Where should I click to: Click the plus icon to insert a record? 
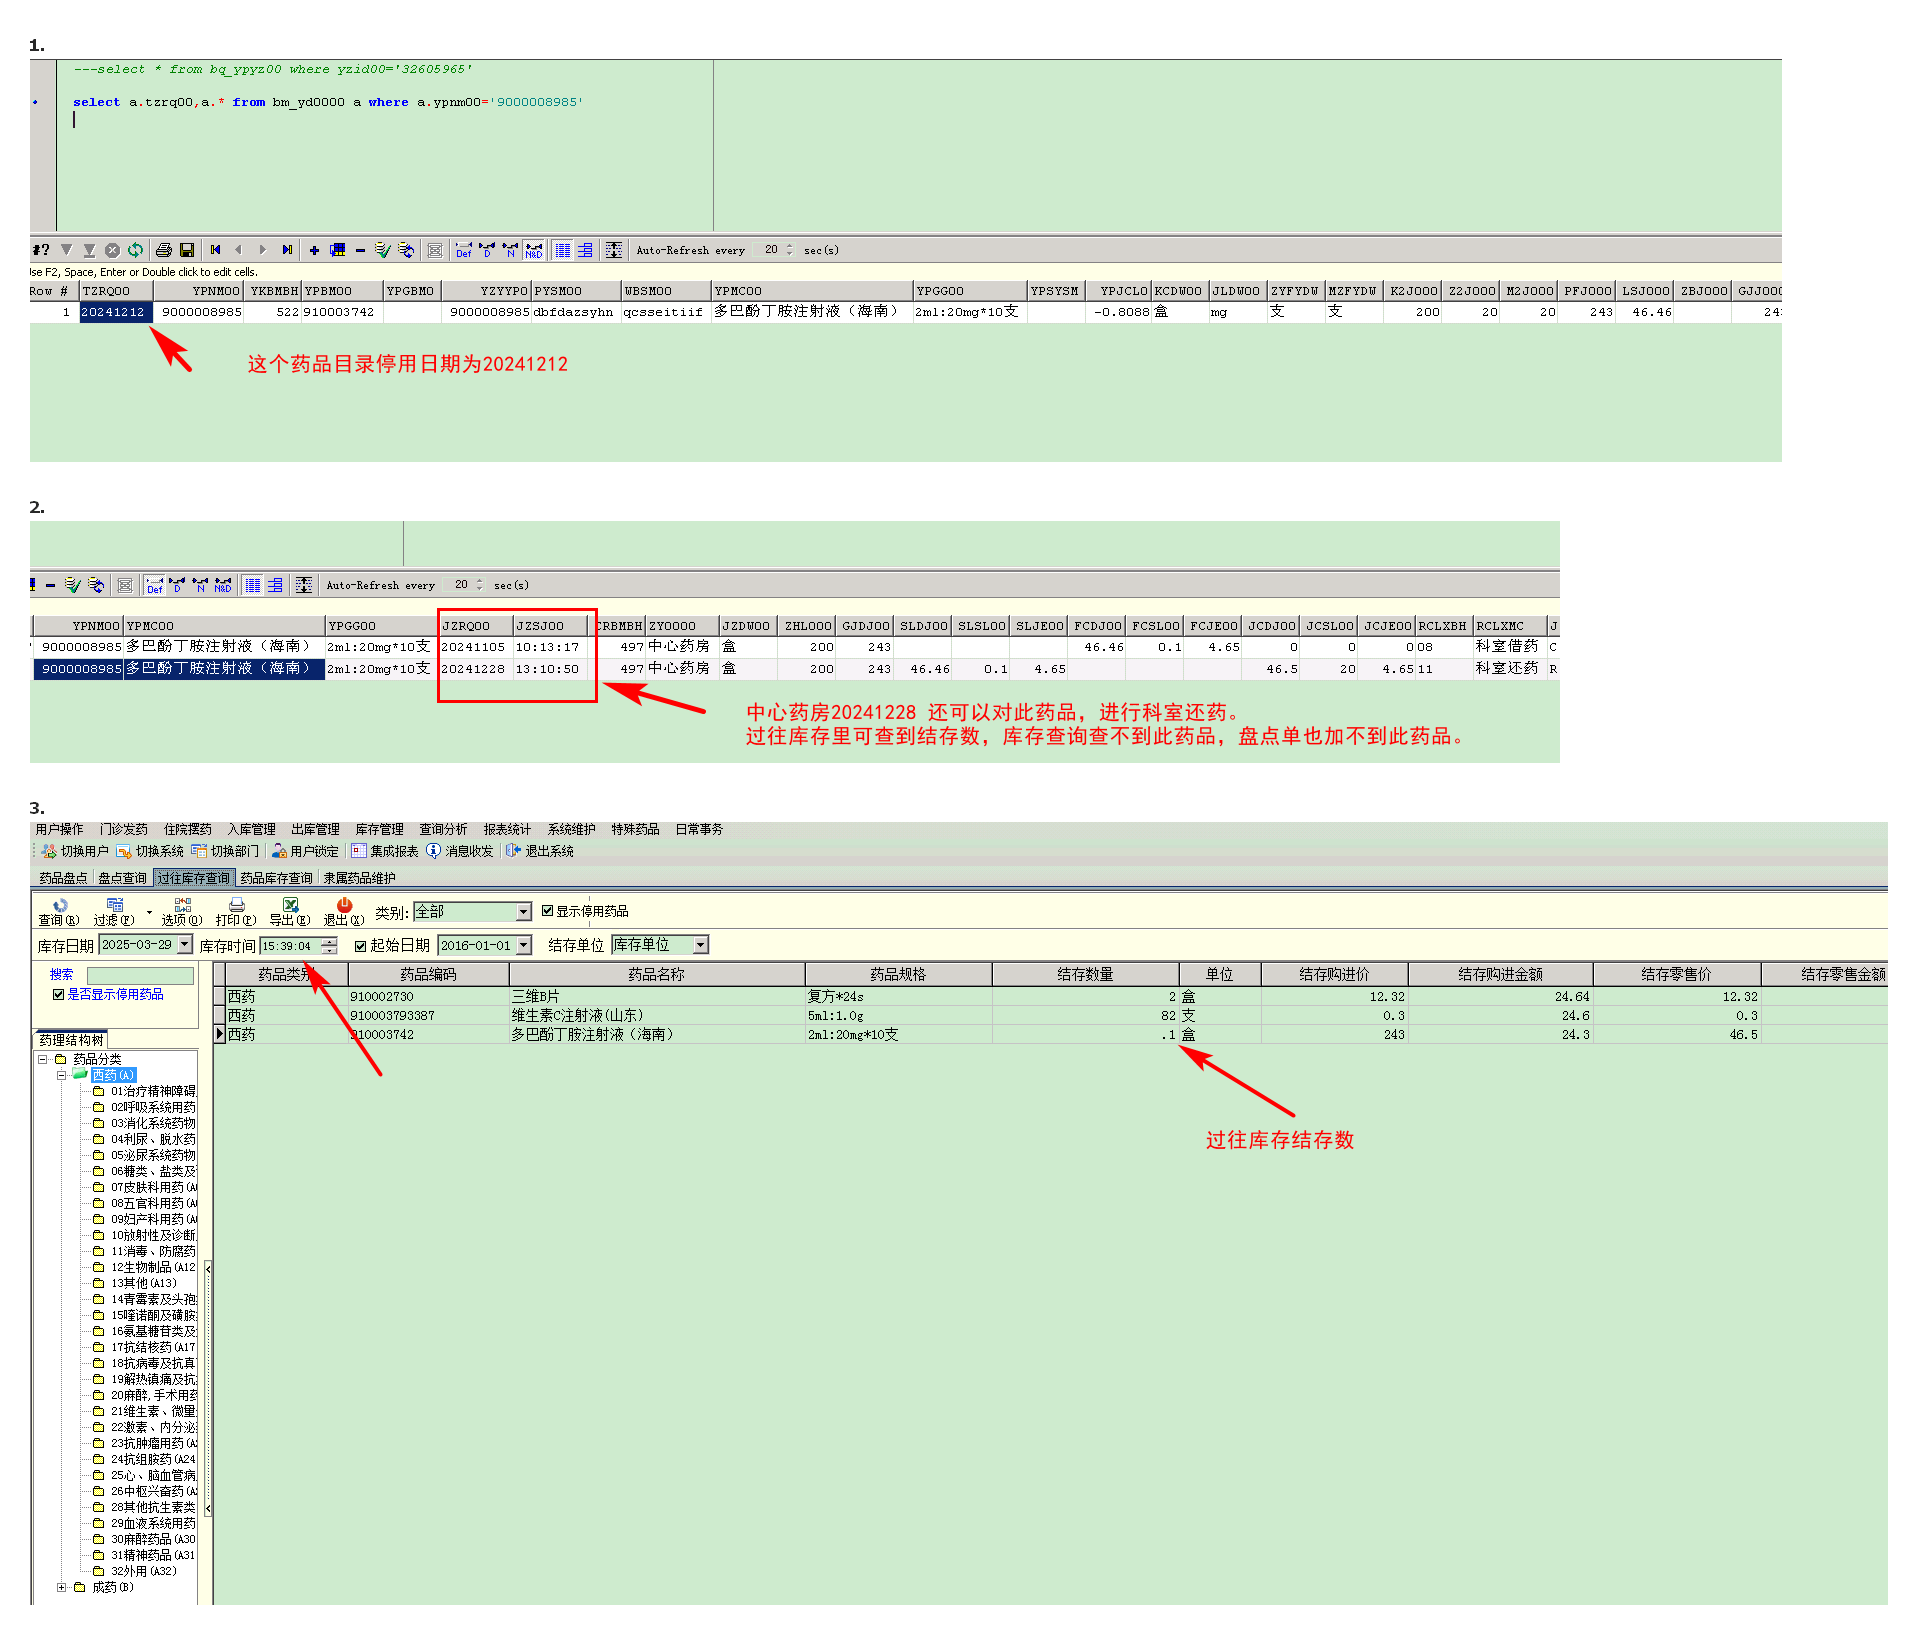pos(314,250)
